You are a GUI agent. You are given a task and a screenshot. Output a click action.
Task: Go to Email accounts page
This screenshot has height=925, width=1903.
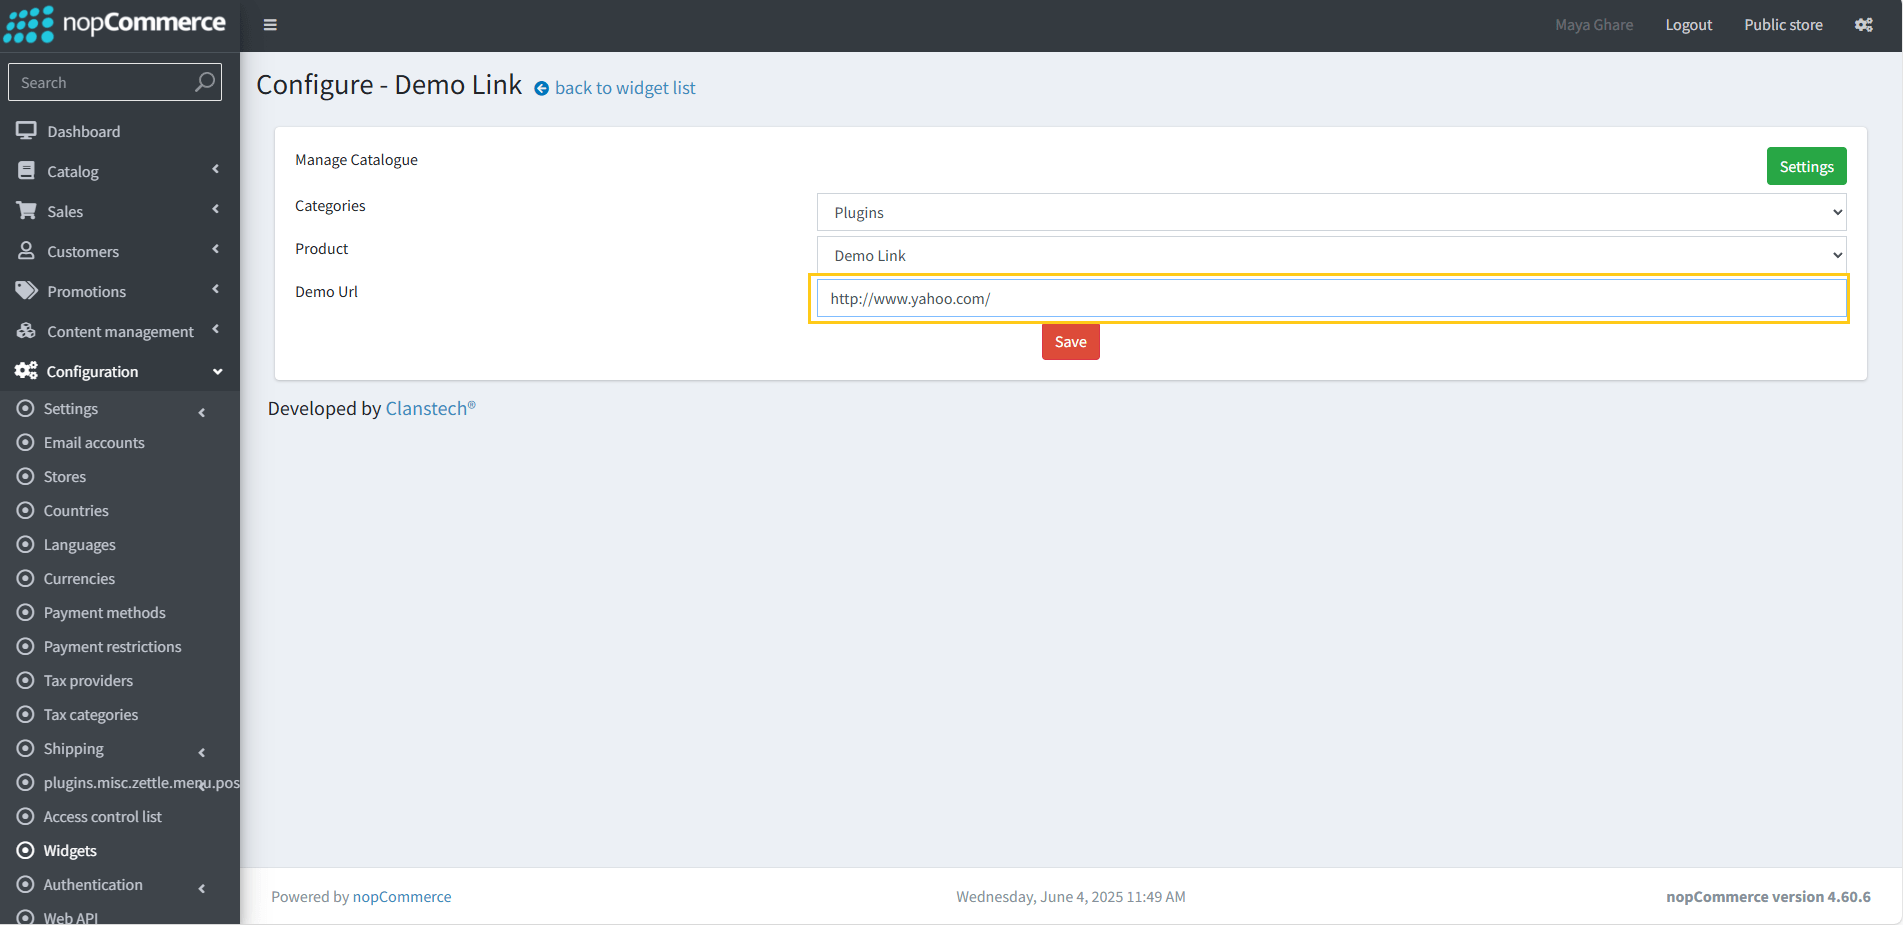coord(94,443)
